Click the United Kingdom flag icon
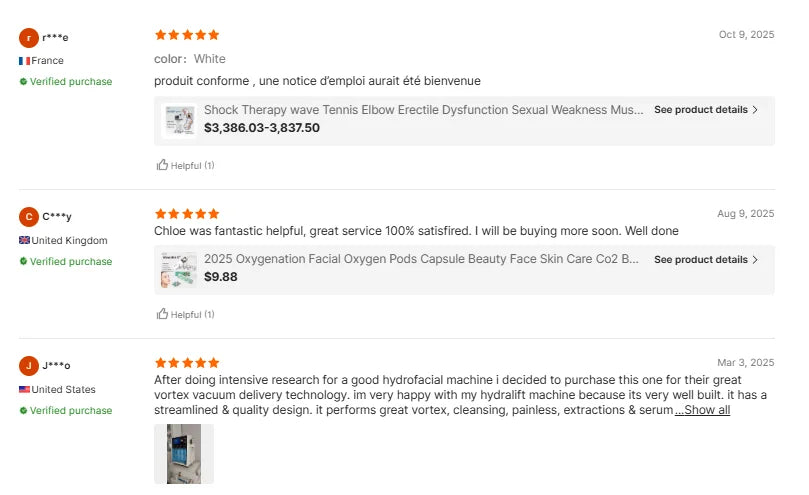This screenshot has height=495, width=809. tap(24, 241)
